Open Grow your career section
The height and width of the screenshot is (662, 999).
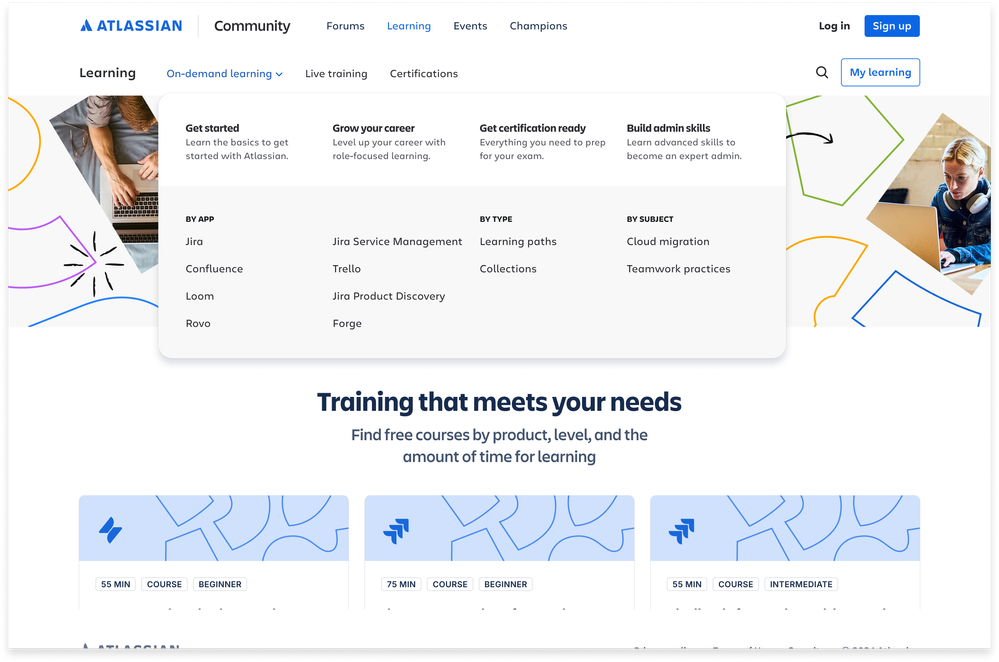pyautogui.click(x=389, y=141)
